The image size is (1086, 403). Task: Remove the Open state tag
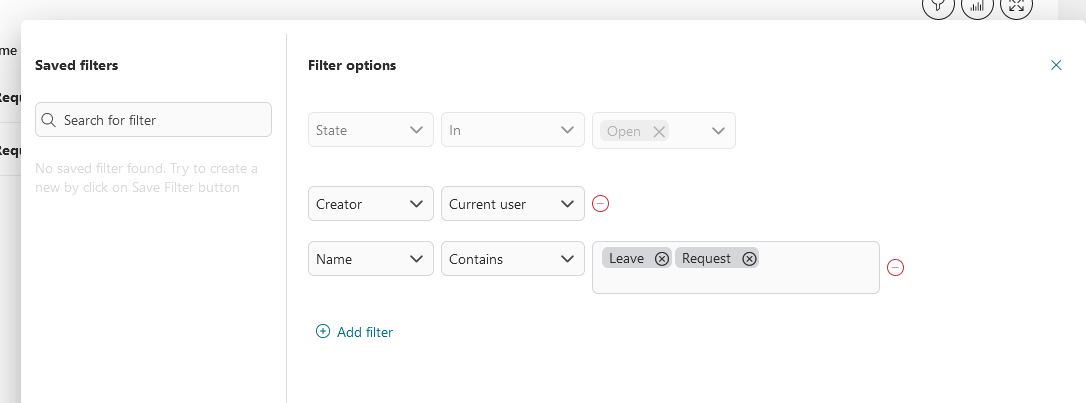point(659,132)
